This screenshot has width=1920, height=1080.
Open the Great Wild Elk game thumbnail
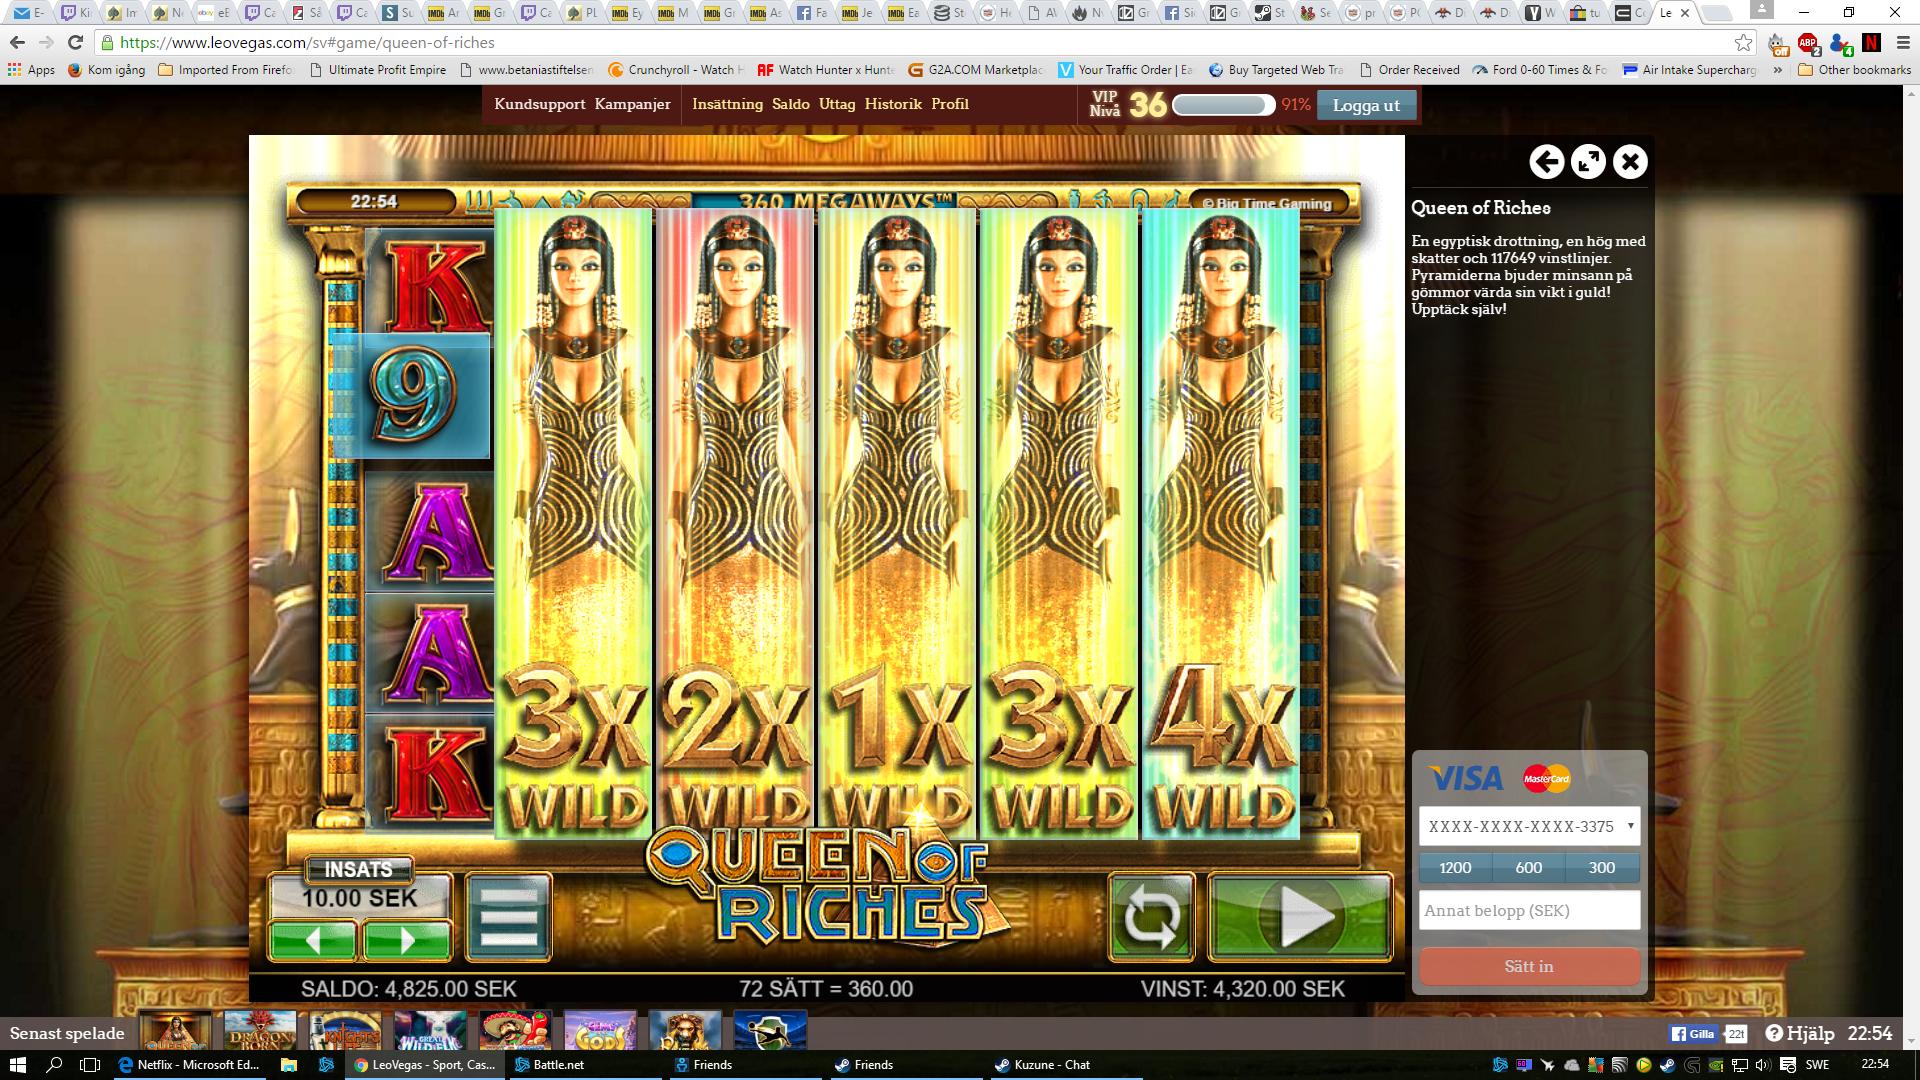click(x=430, y=1031)
